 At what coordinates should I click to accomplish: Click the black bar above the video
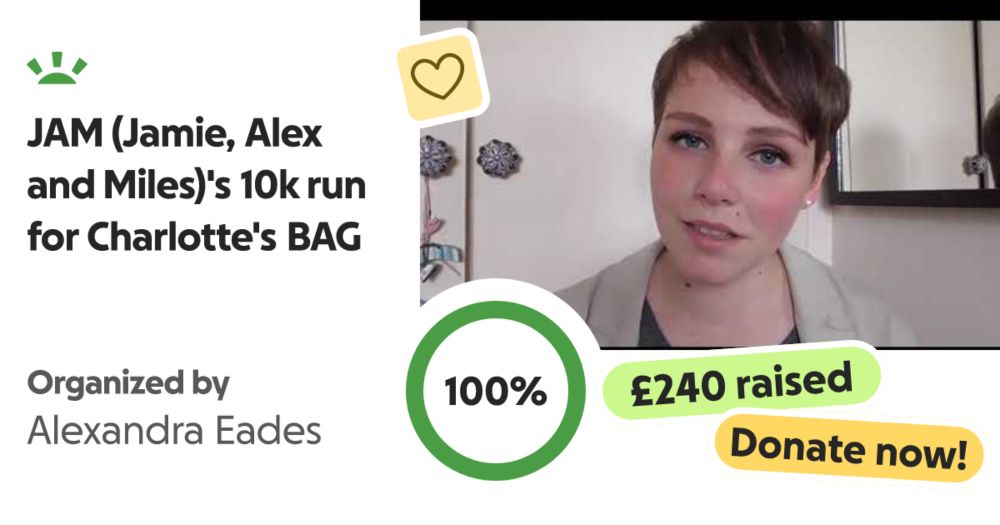click(x=710, y=10)
